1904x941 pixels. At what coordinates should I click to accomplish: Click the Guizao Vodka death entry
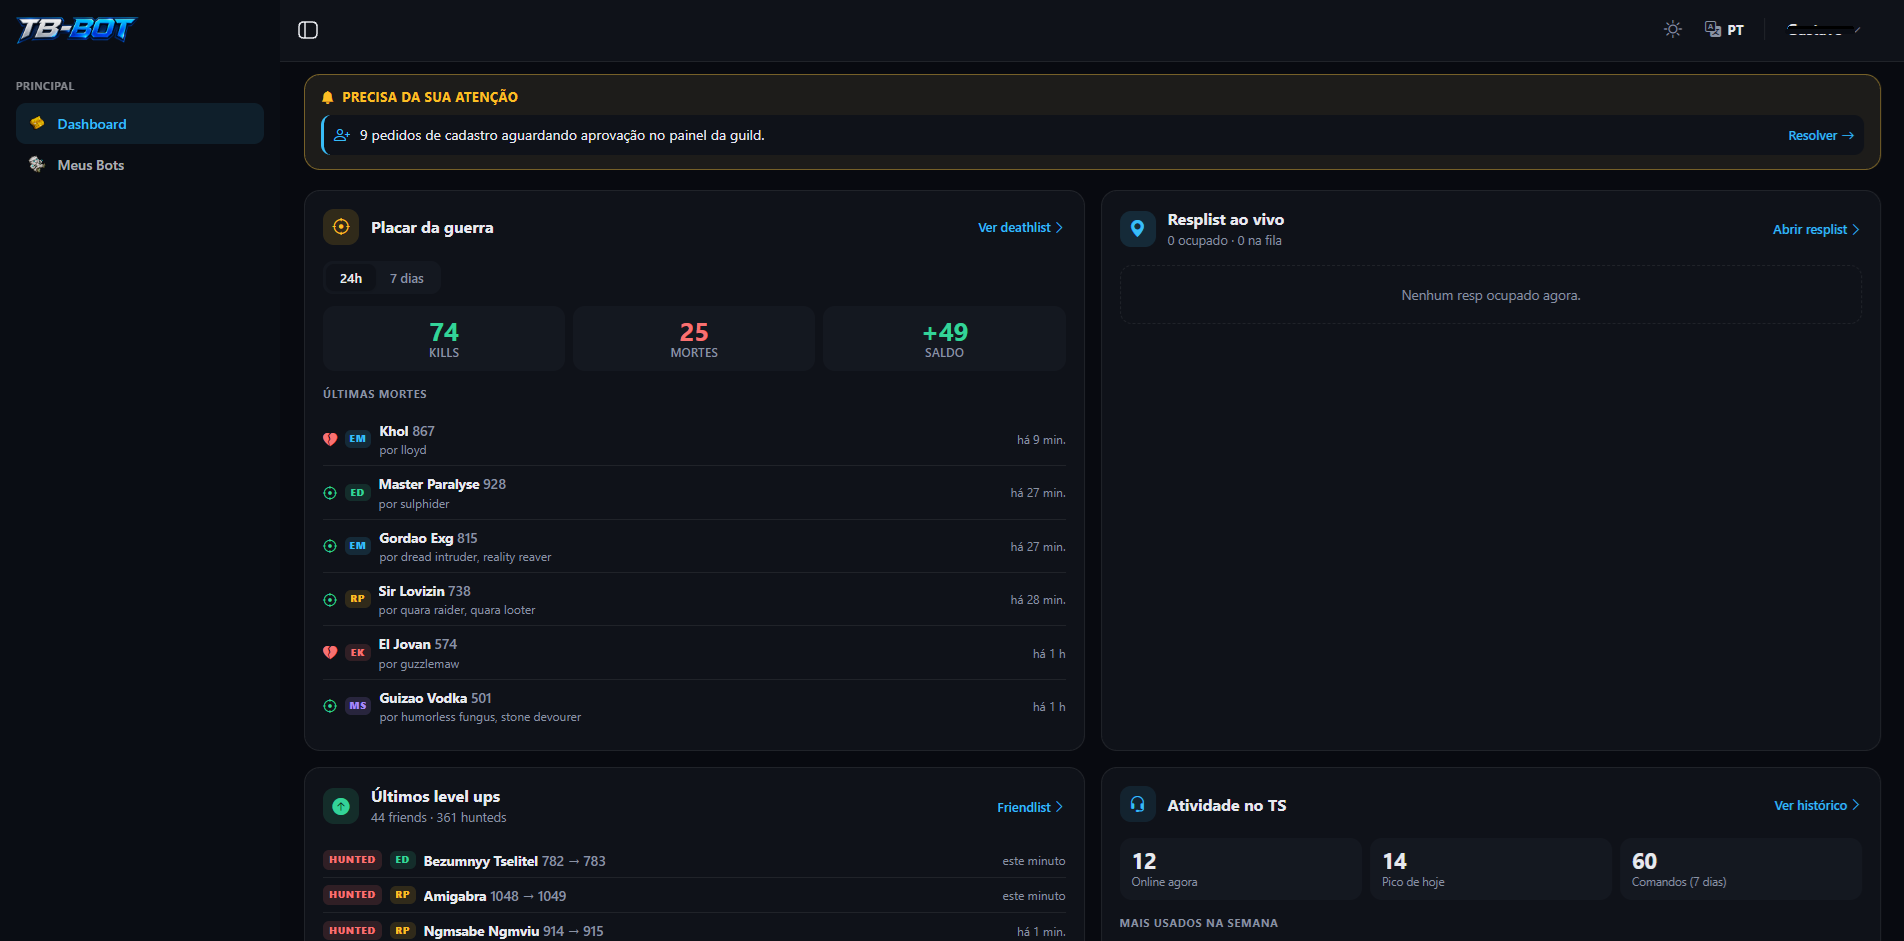coord(694,706)
